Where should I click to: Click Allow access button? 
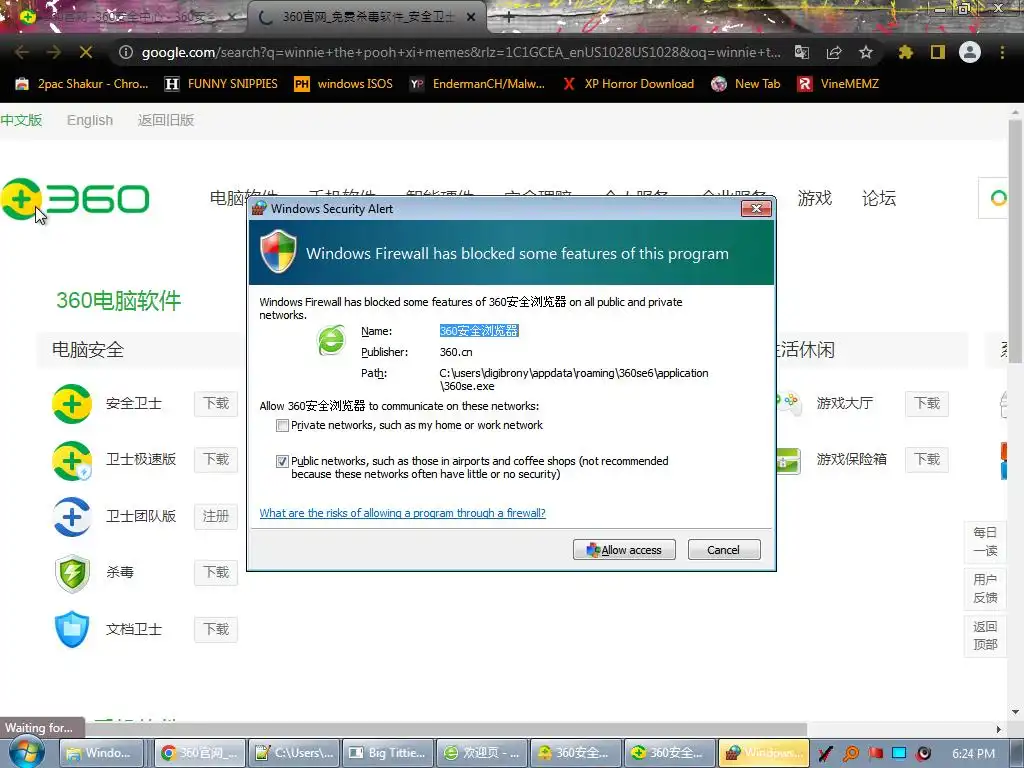click(624, 550)
